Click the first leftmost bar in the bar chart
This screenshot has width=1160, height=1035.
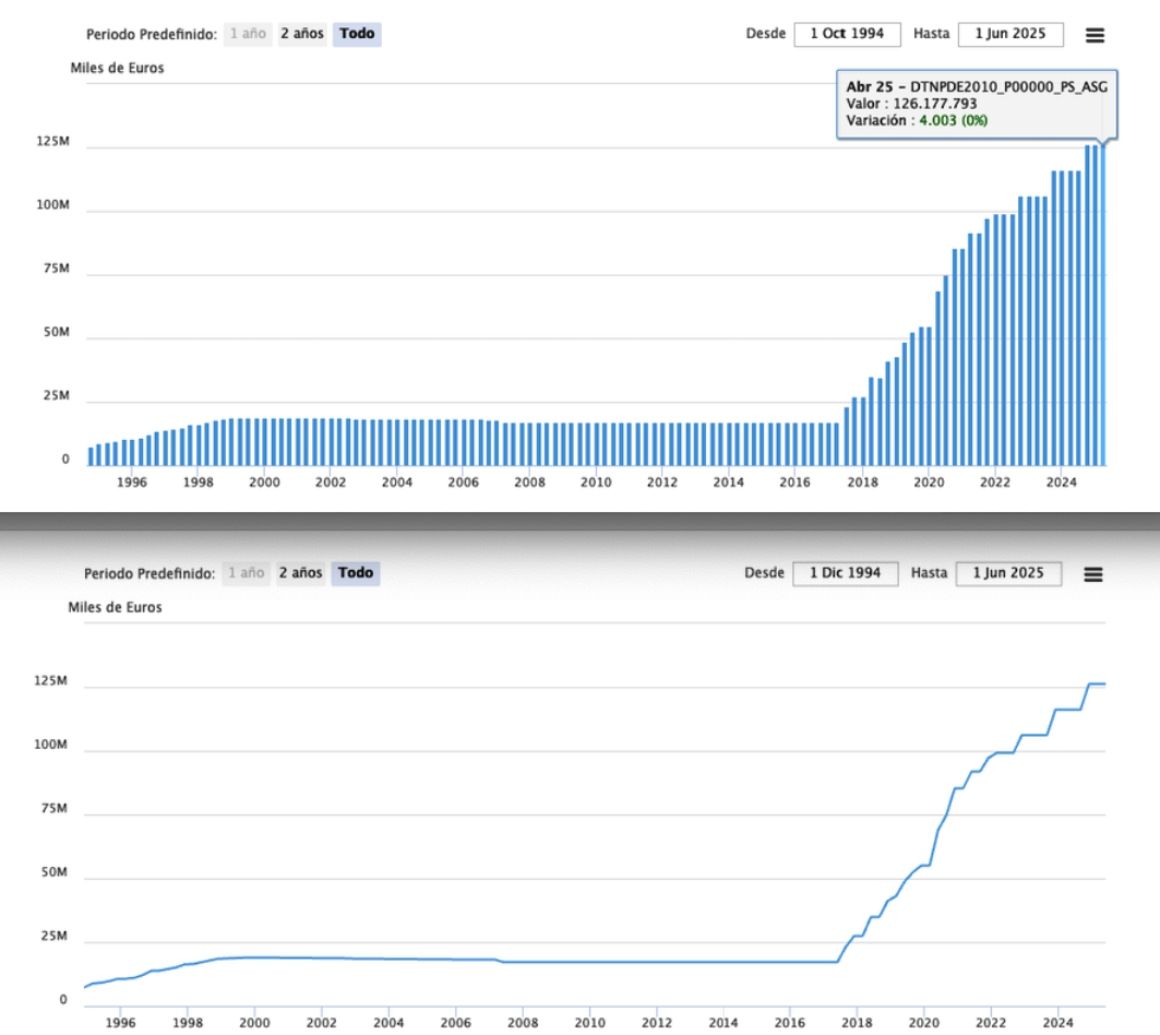coord(91,456)
